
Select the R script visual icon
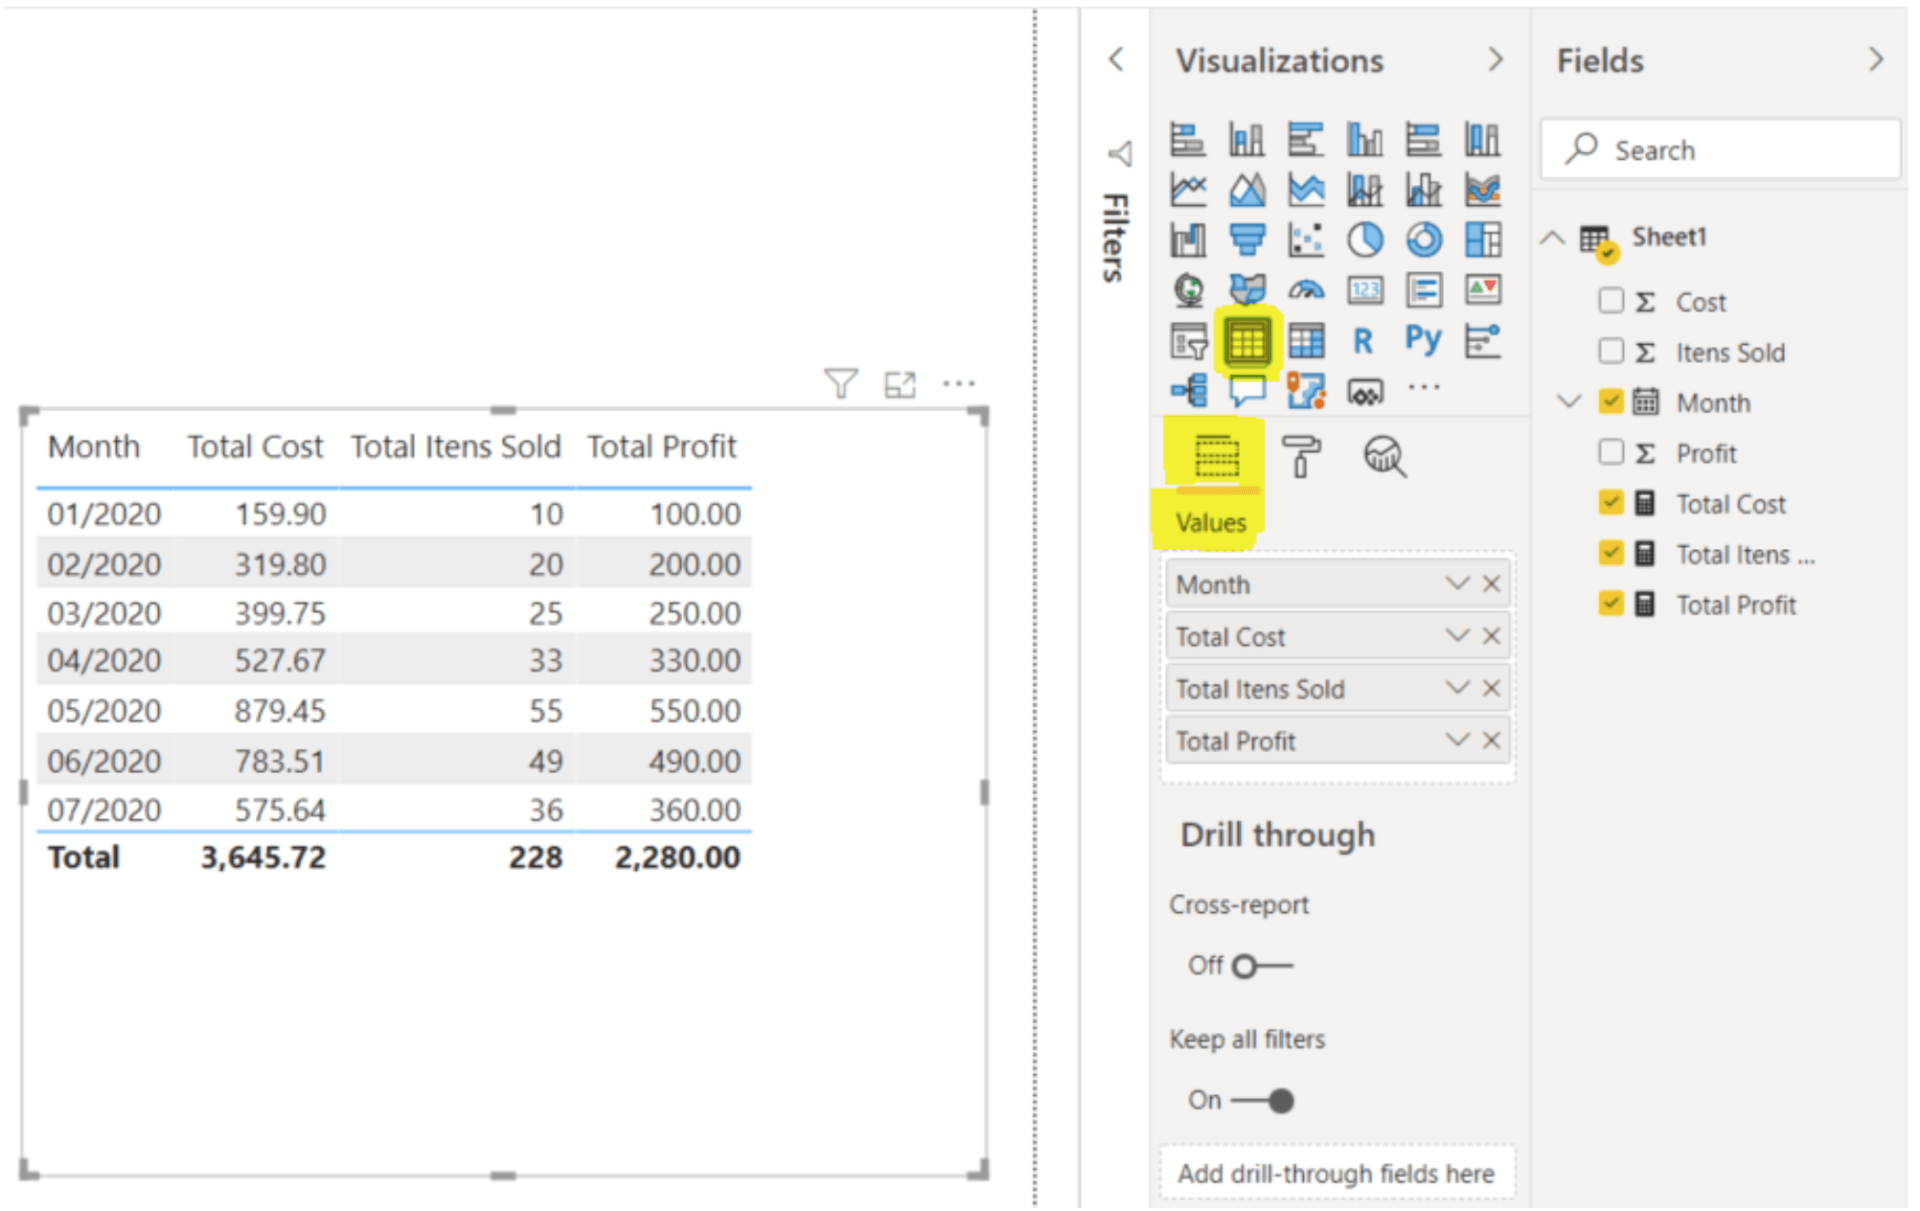(1362, 340)
